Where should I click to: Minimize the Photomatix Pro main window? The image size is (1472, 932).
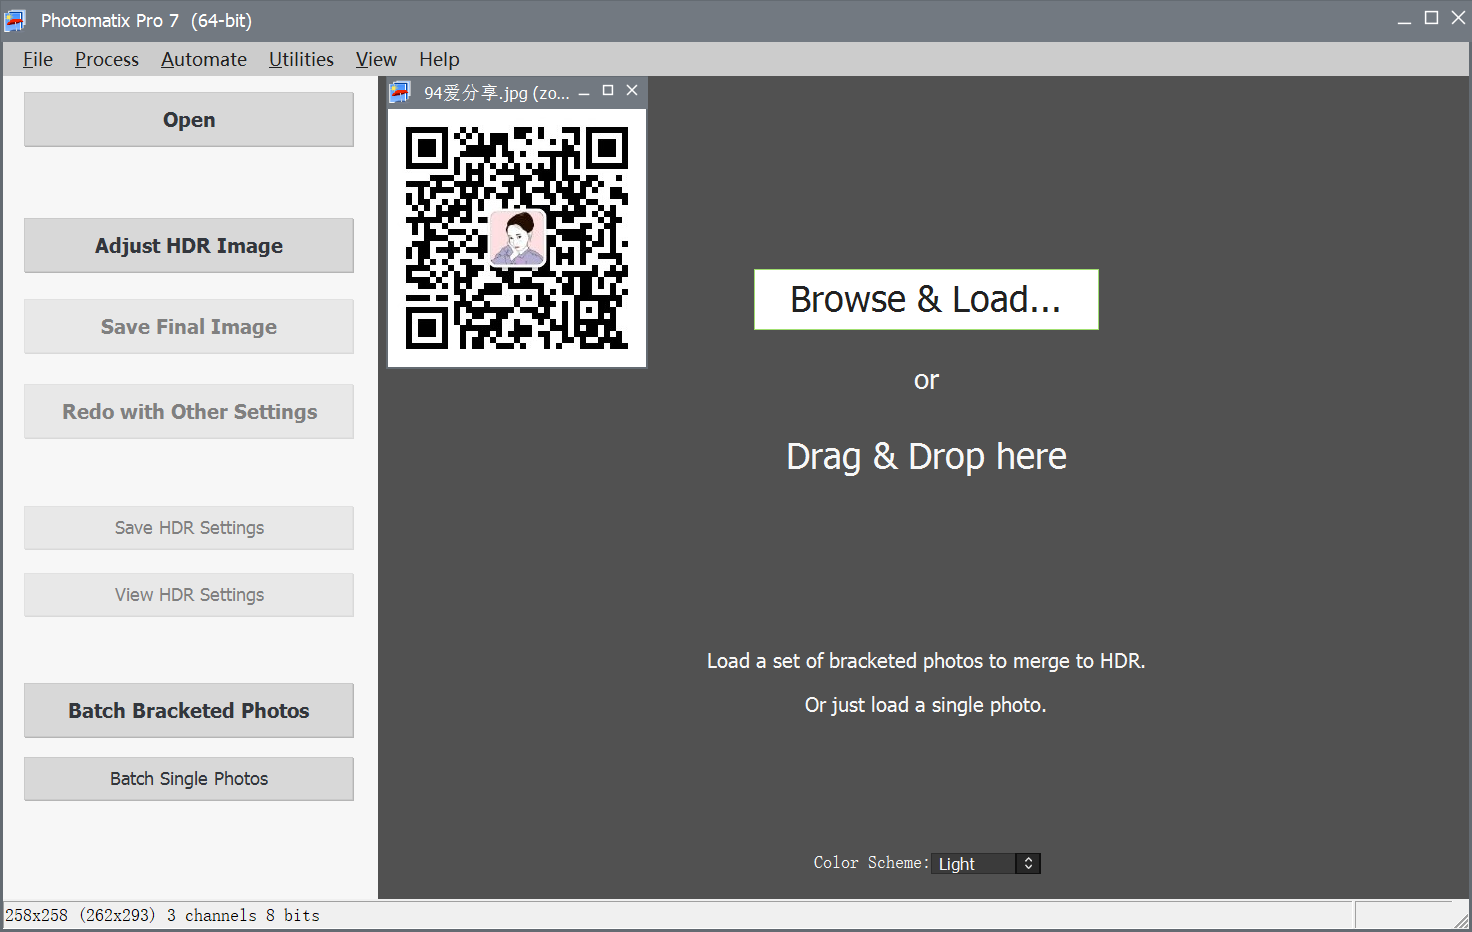click(x=1405, y=19)
